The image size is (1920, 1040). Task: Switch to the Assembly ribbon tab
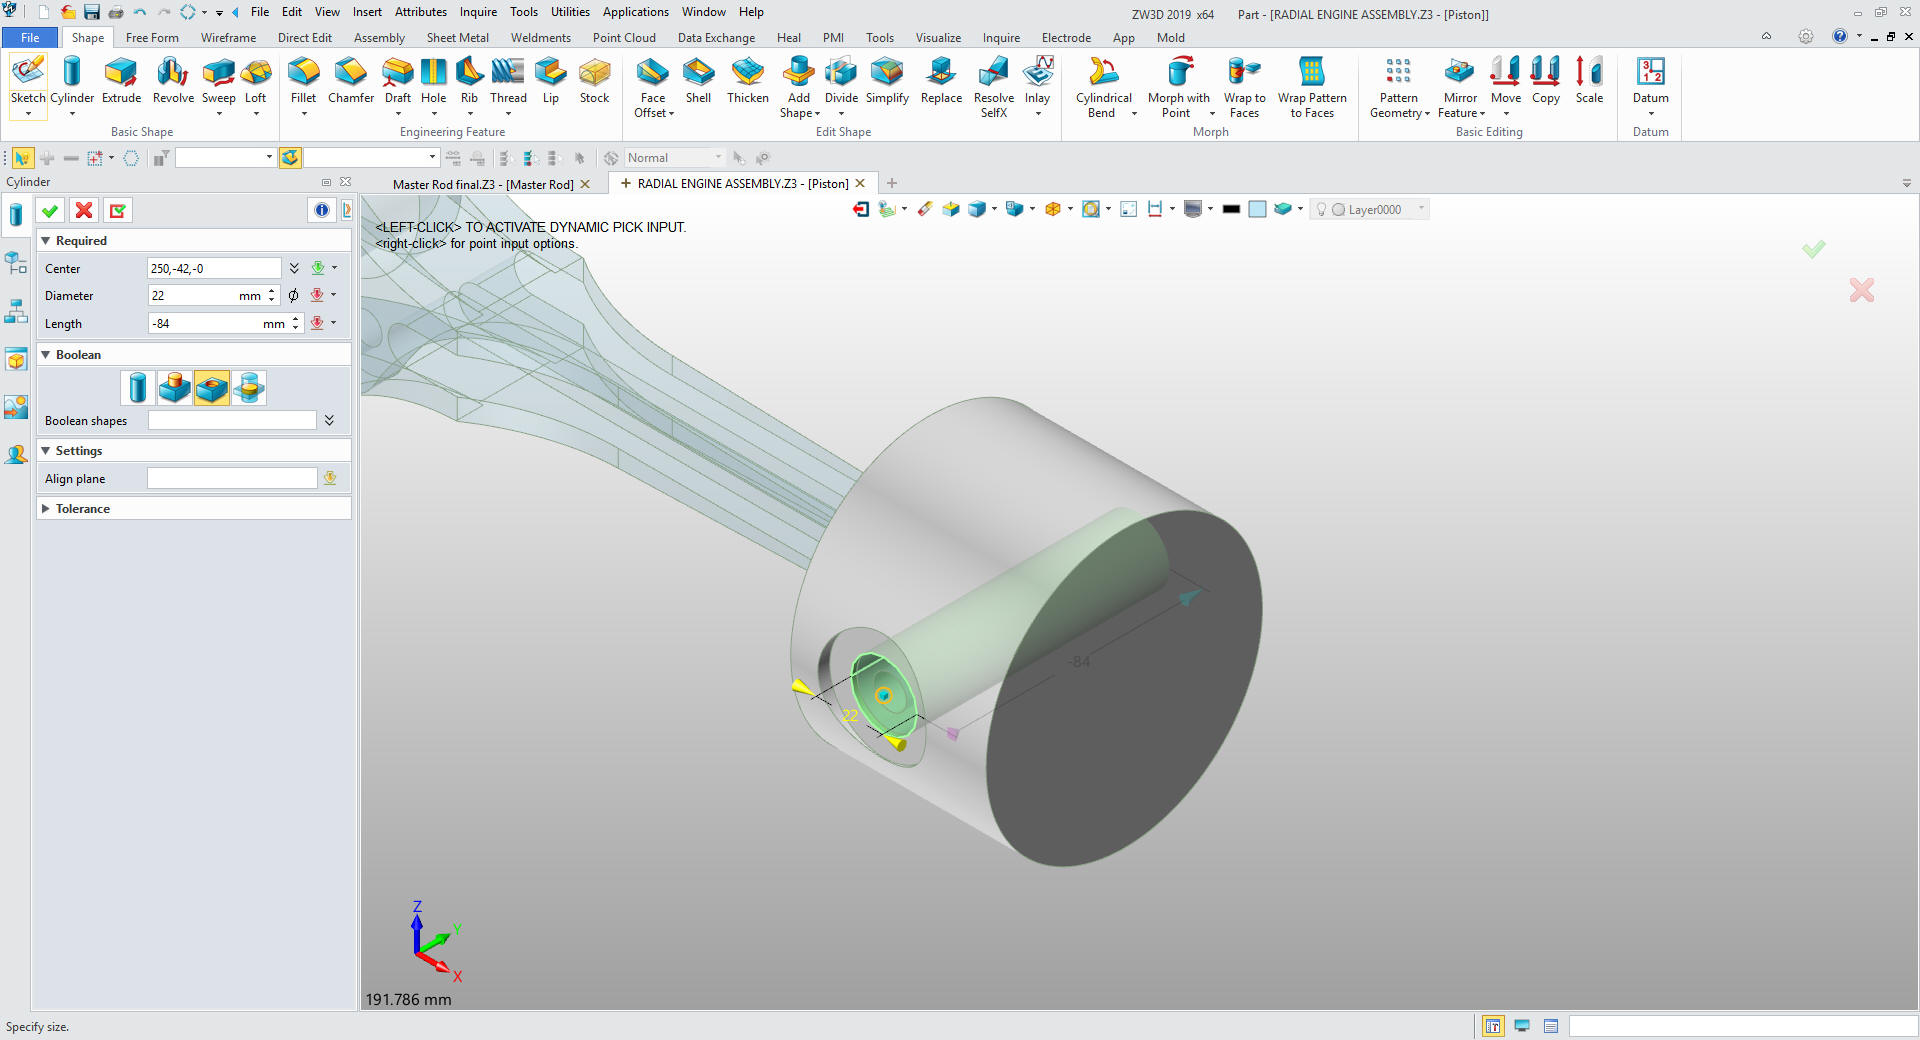(379, 38)
